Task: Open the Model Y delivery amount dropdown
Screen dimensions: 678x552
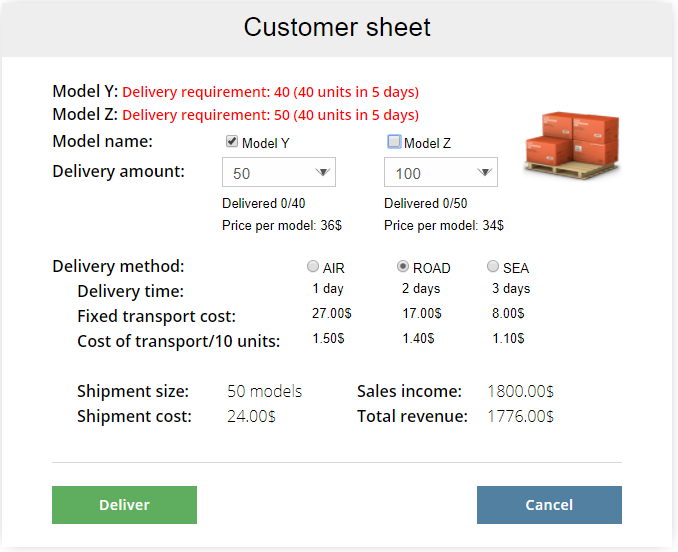Action: click(279, 173)
